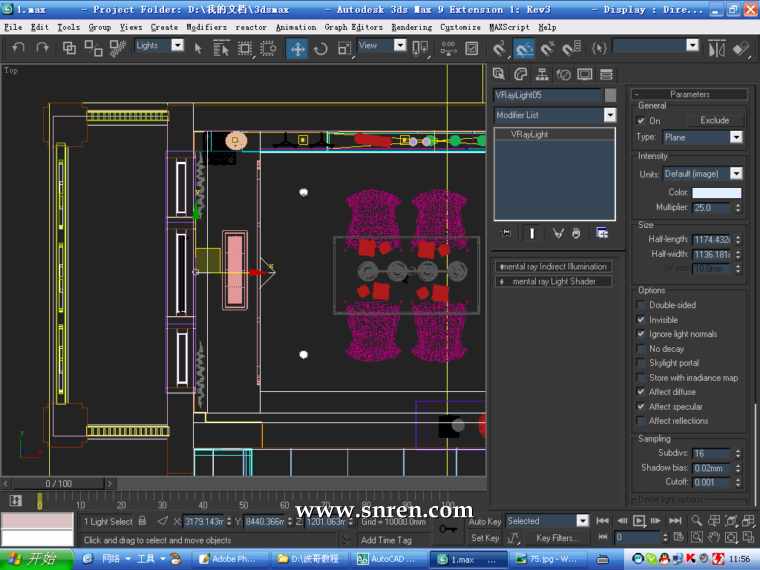Click the light Color swatch
760x570 pixels.
[x=716, y=192]
